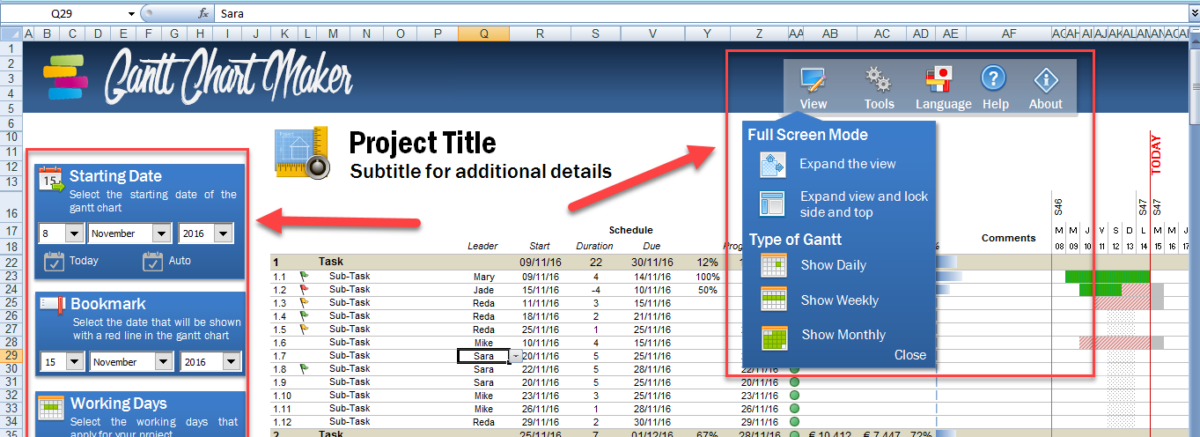1200x437 pixels.
Task: Open the Tools gears icon
Action: click(878, 80)
